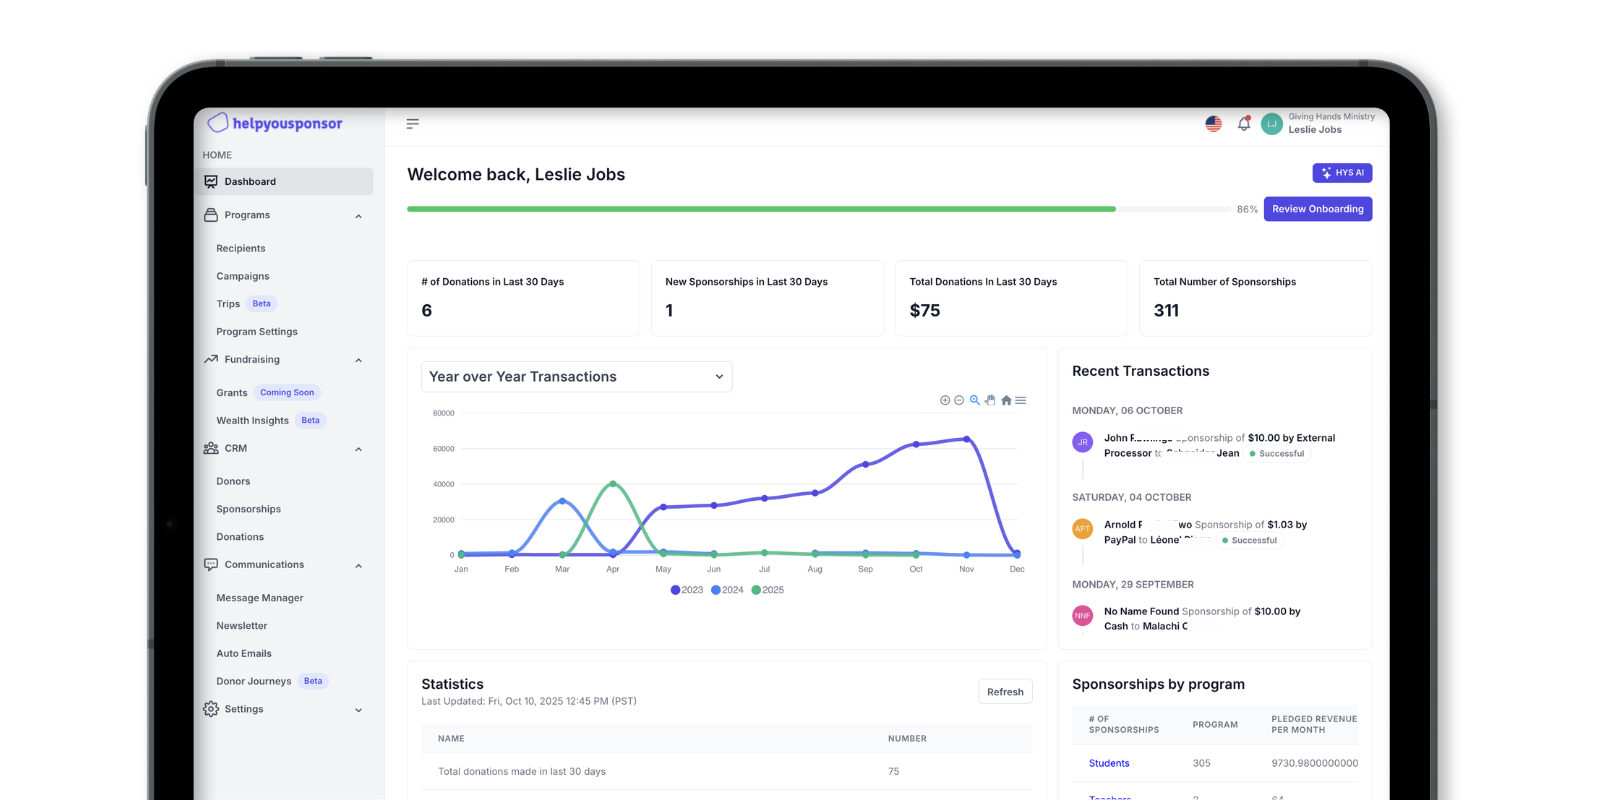Click the chart zoom out icon
This screenshot has height=800, width=1600.
(x=959, y=400)
